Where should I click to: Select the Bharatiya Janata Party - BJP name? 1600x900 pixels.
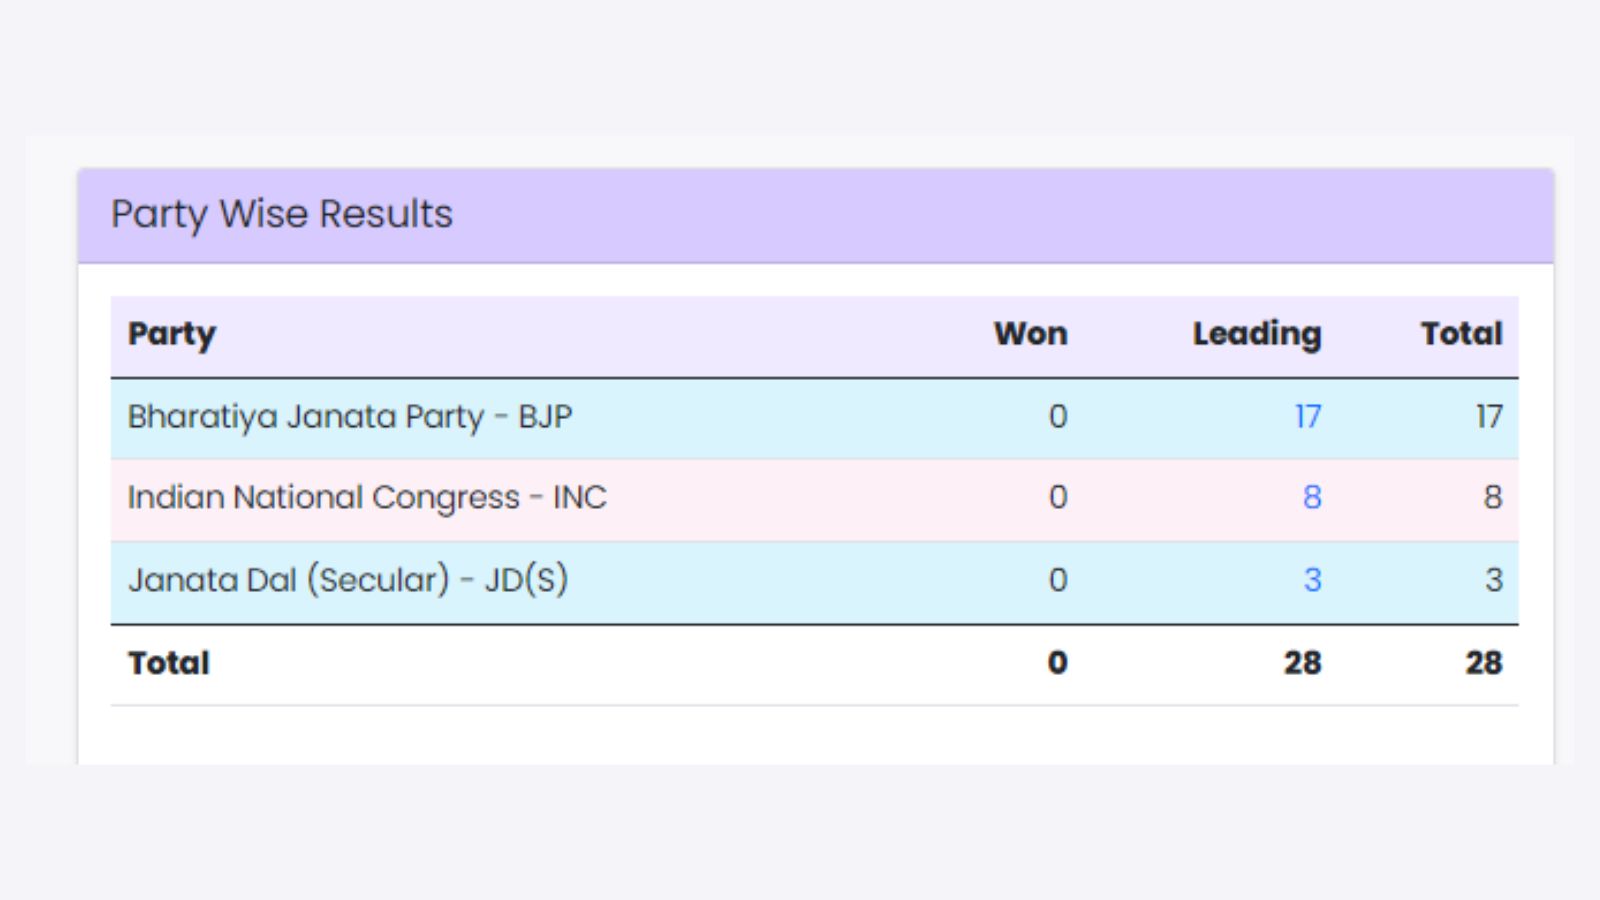click(x=350, y=416)
